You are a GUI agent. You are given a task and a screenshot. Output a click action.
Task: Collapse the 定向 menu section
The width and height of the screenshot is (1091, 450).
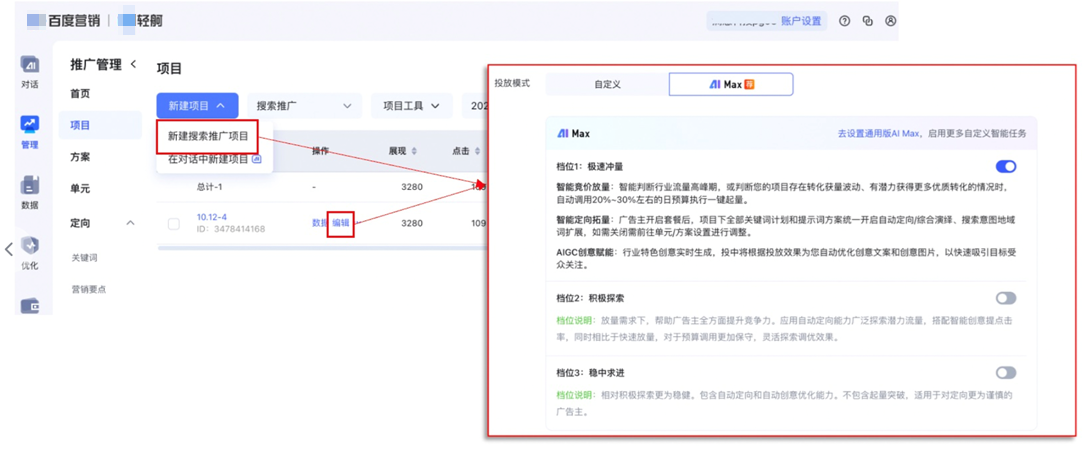pyautogui.click(x=130, y=223)
